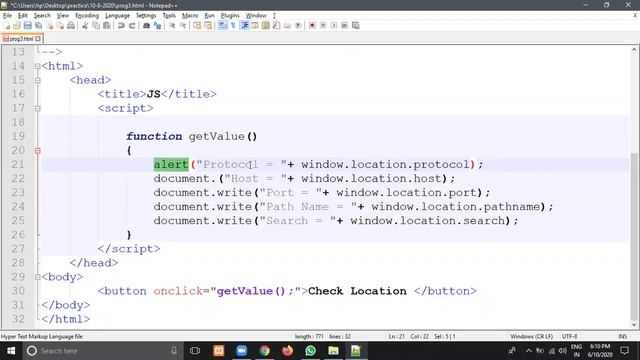
Task: Open WhatsApp from the taskbar
Action: point(310,351)
